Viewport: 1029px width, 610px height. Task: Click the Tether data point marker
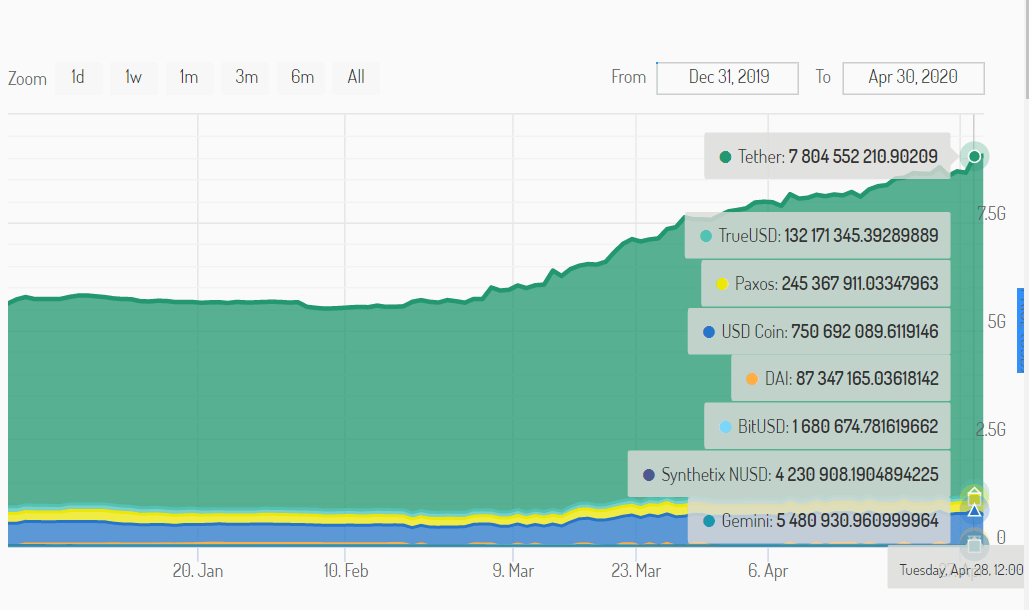tap(975, 156)
